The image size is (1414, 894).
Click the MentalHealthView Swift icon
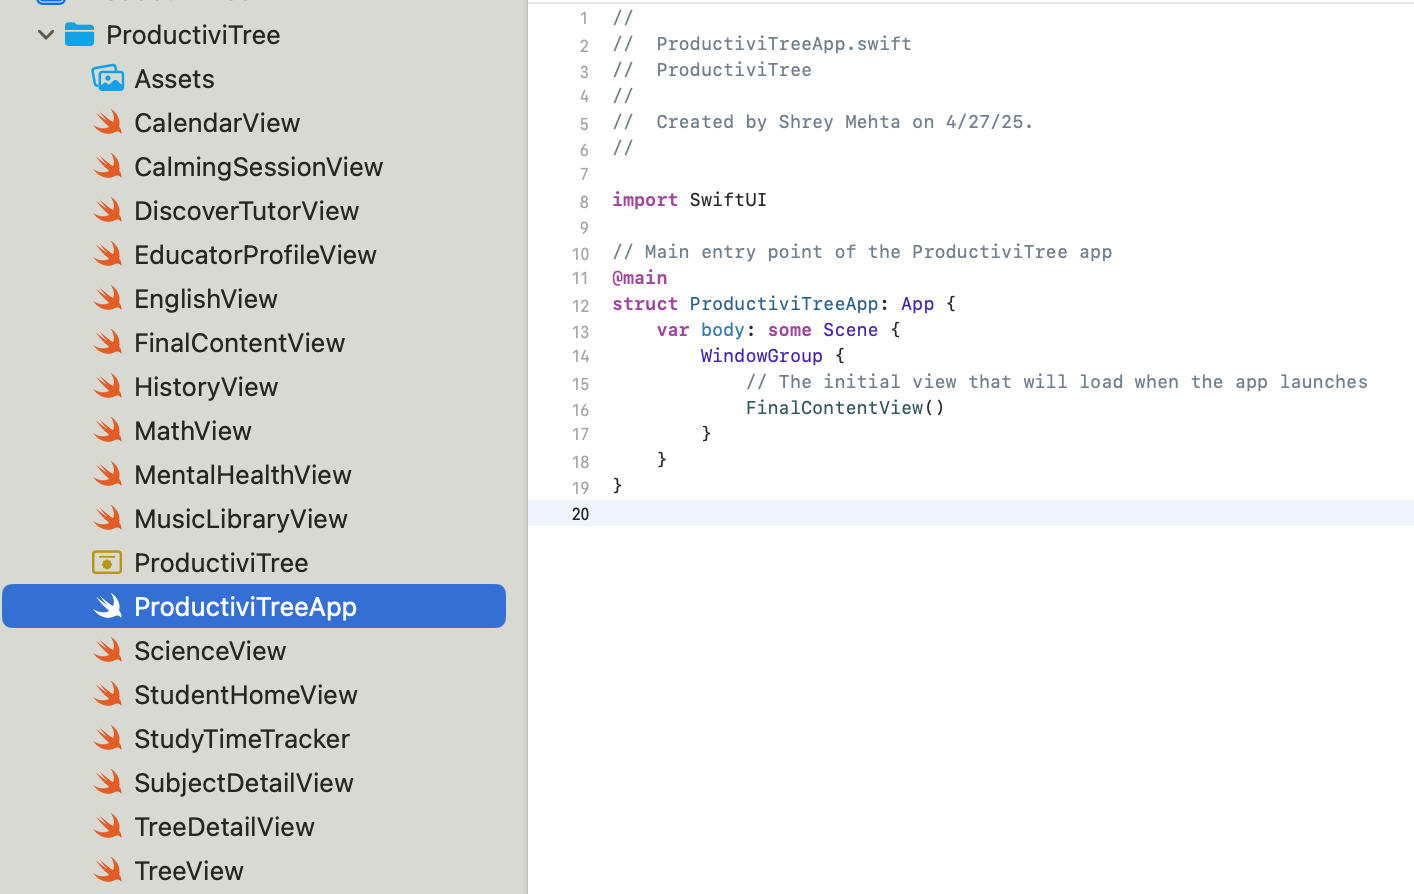(x=108, y=474)
